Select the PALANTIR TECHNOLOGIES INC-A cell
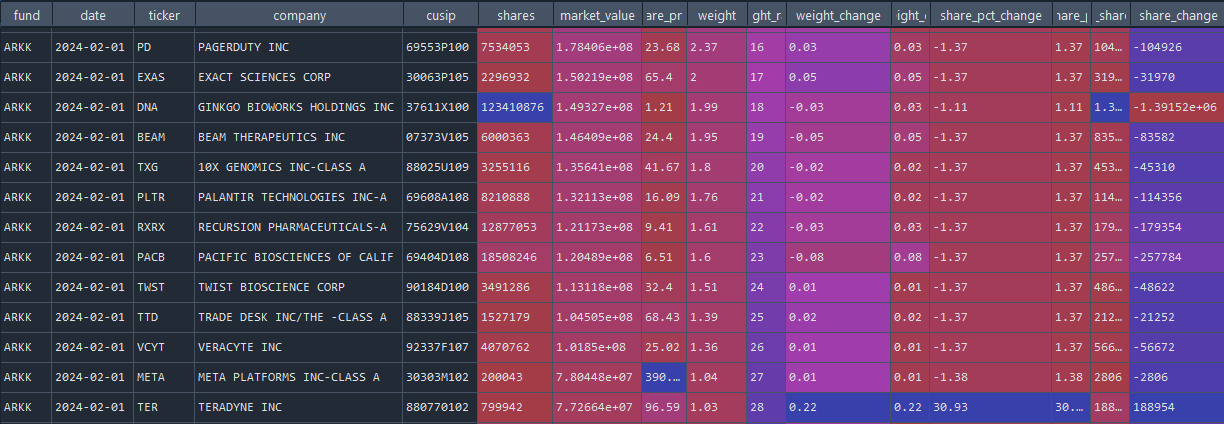Image resolution: width=1224 pixels, height=424 pixels. (299, 197)
